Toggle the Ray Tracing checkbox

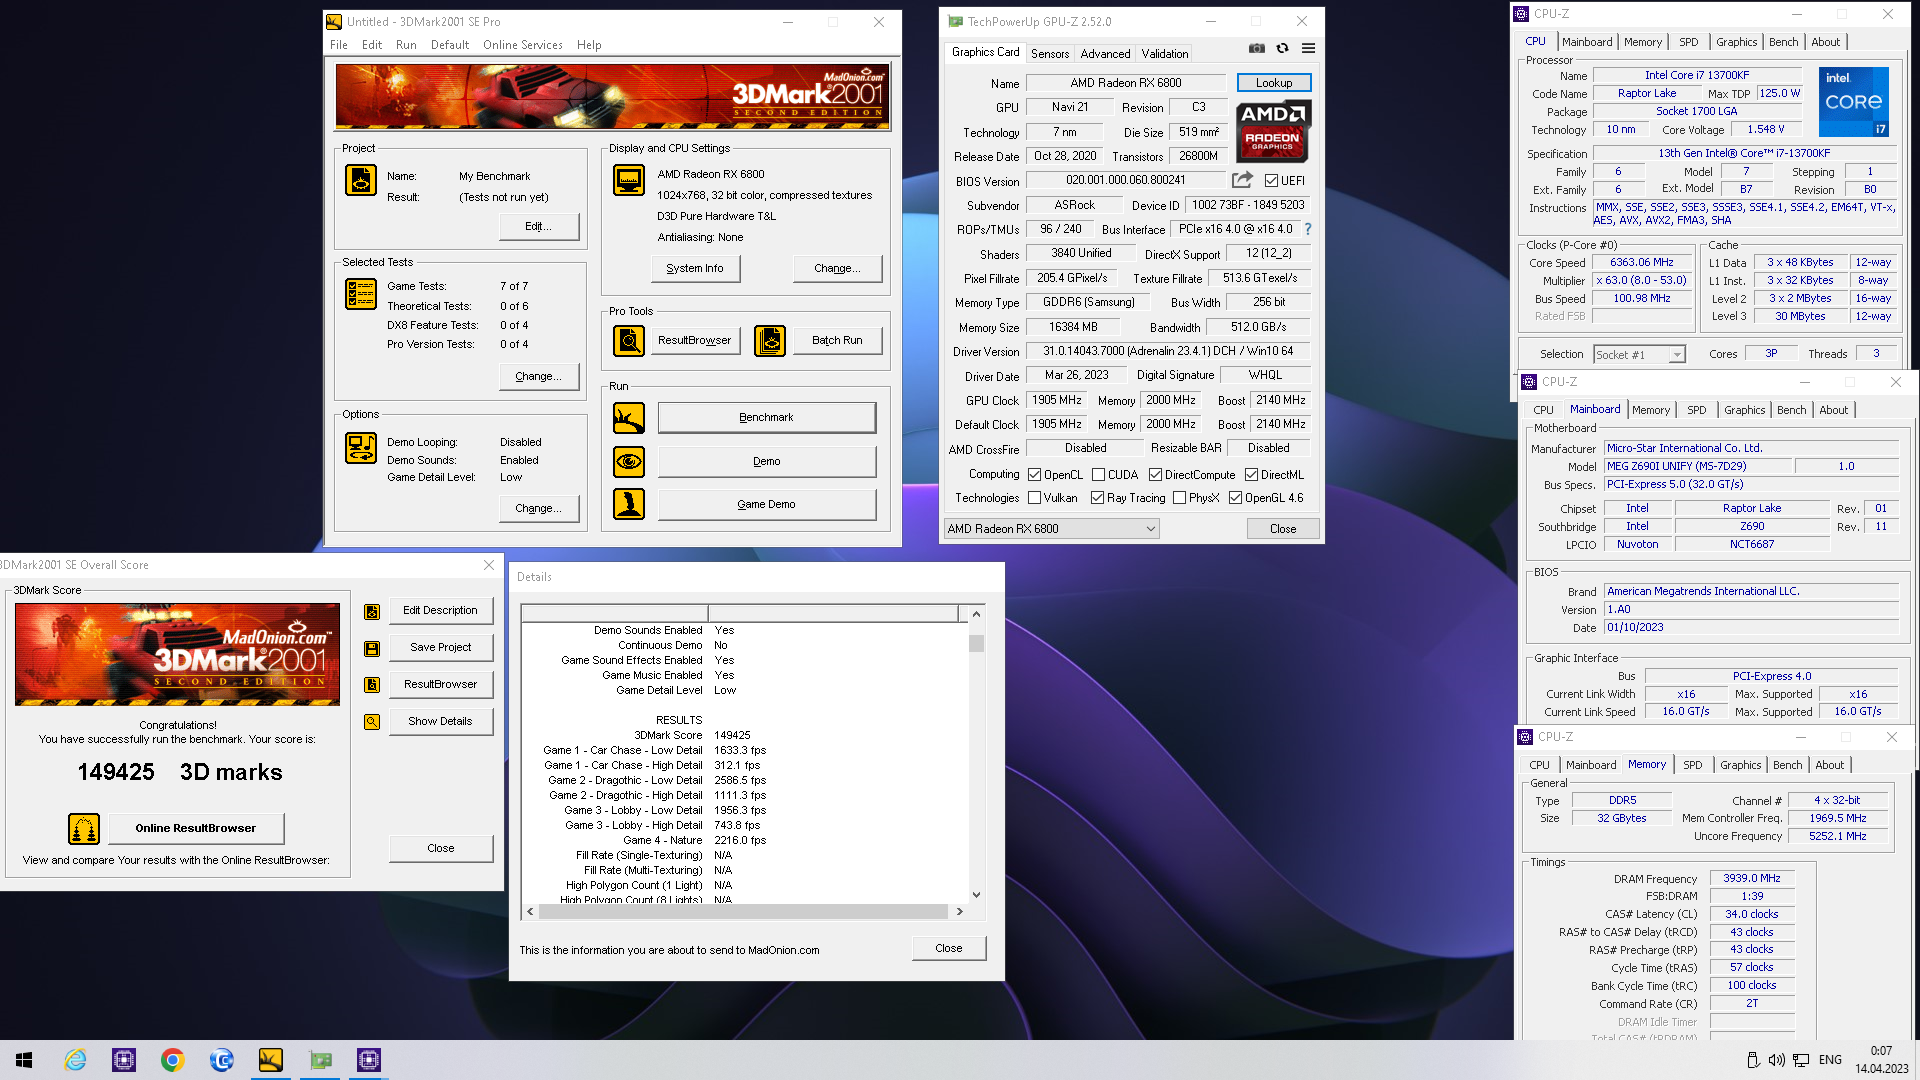coord(1098,498)
